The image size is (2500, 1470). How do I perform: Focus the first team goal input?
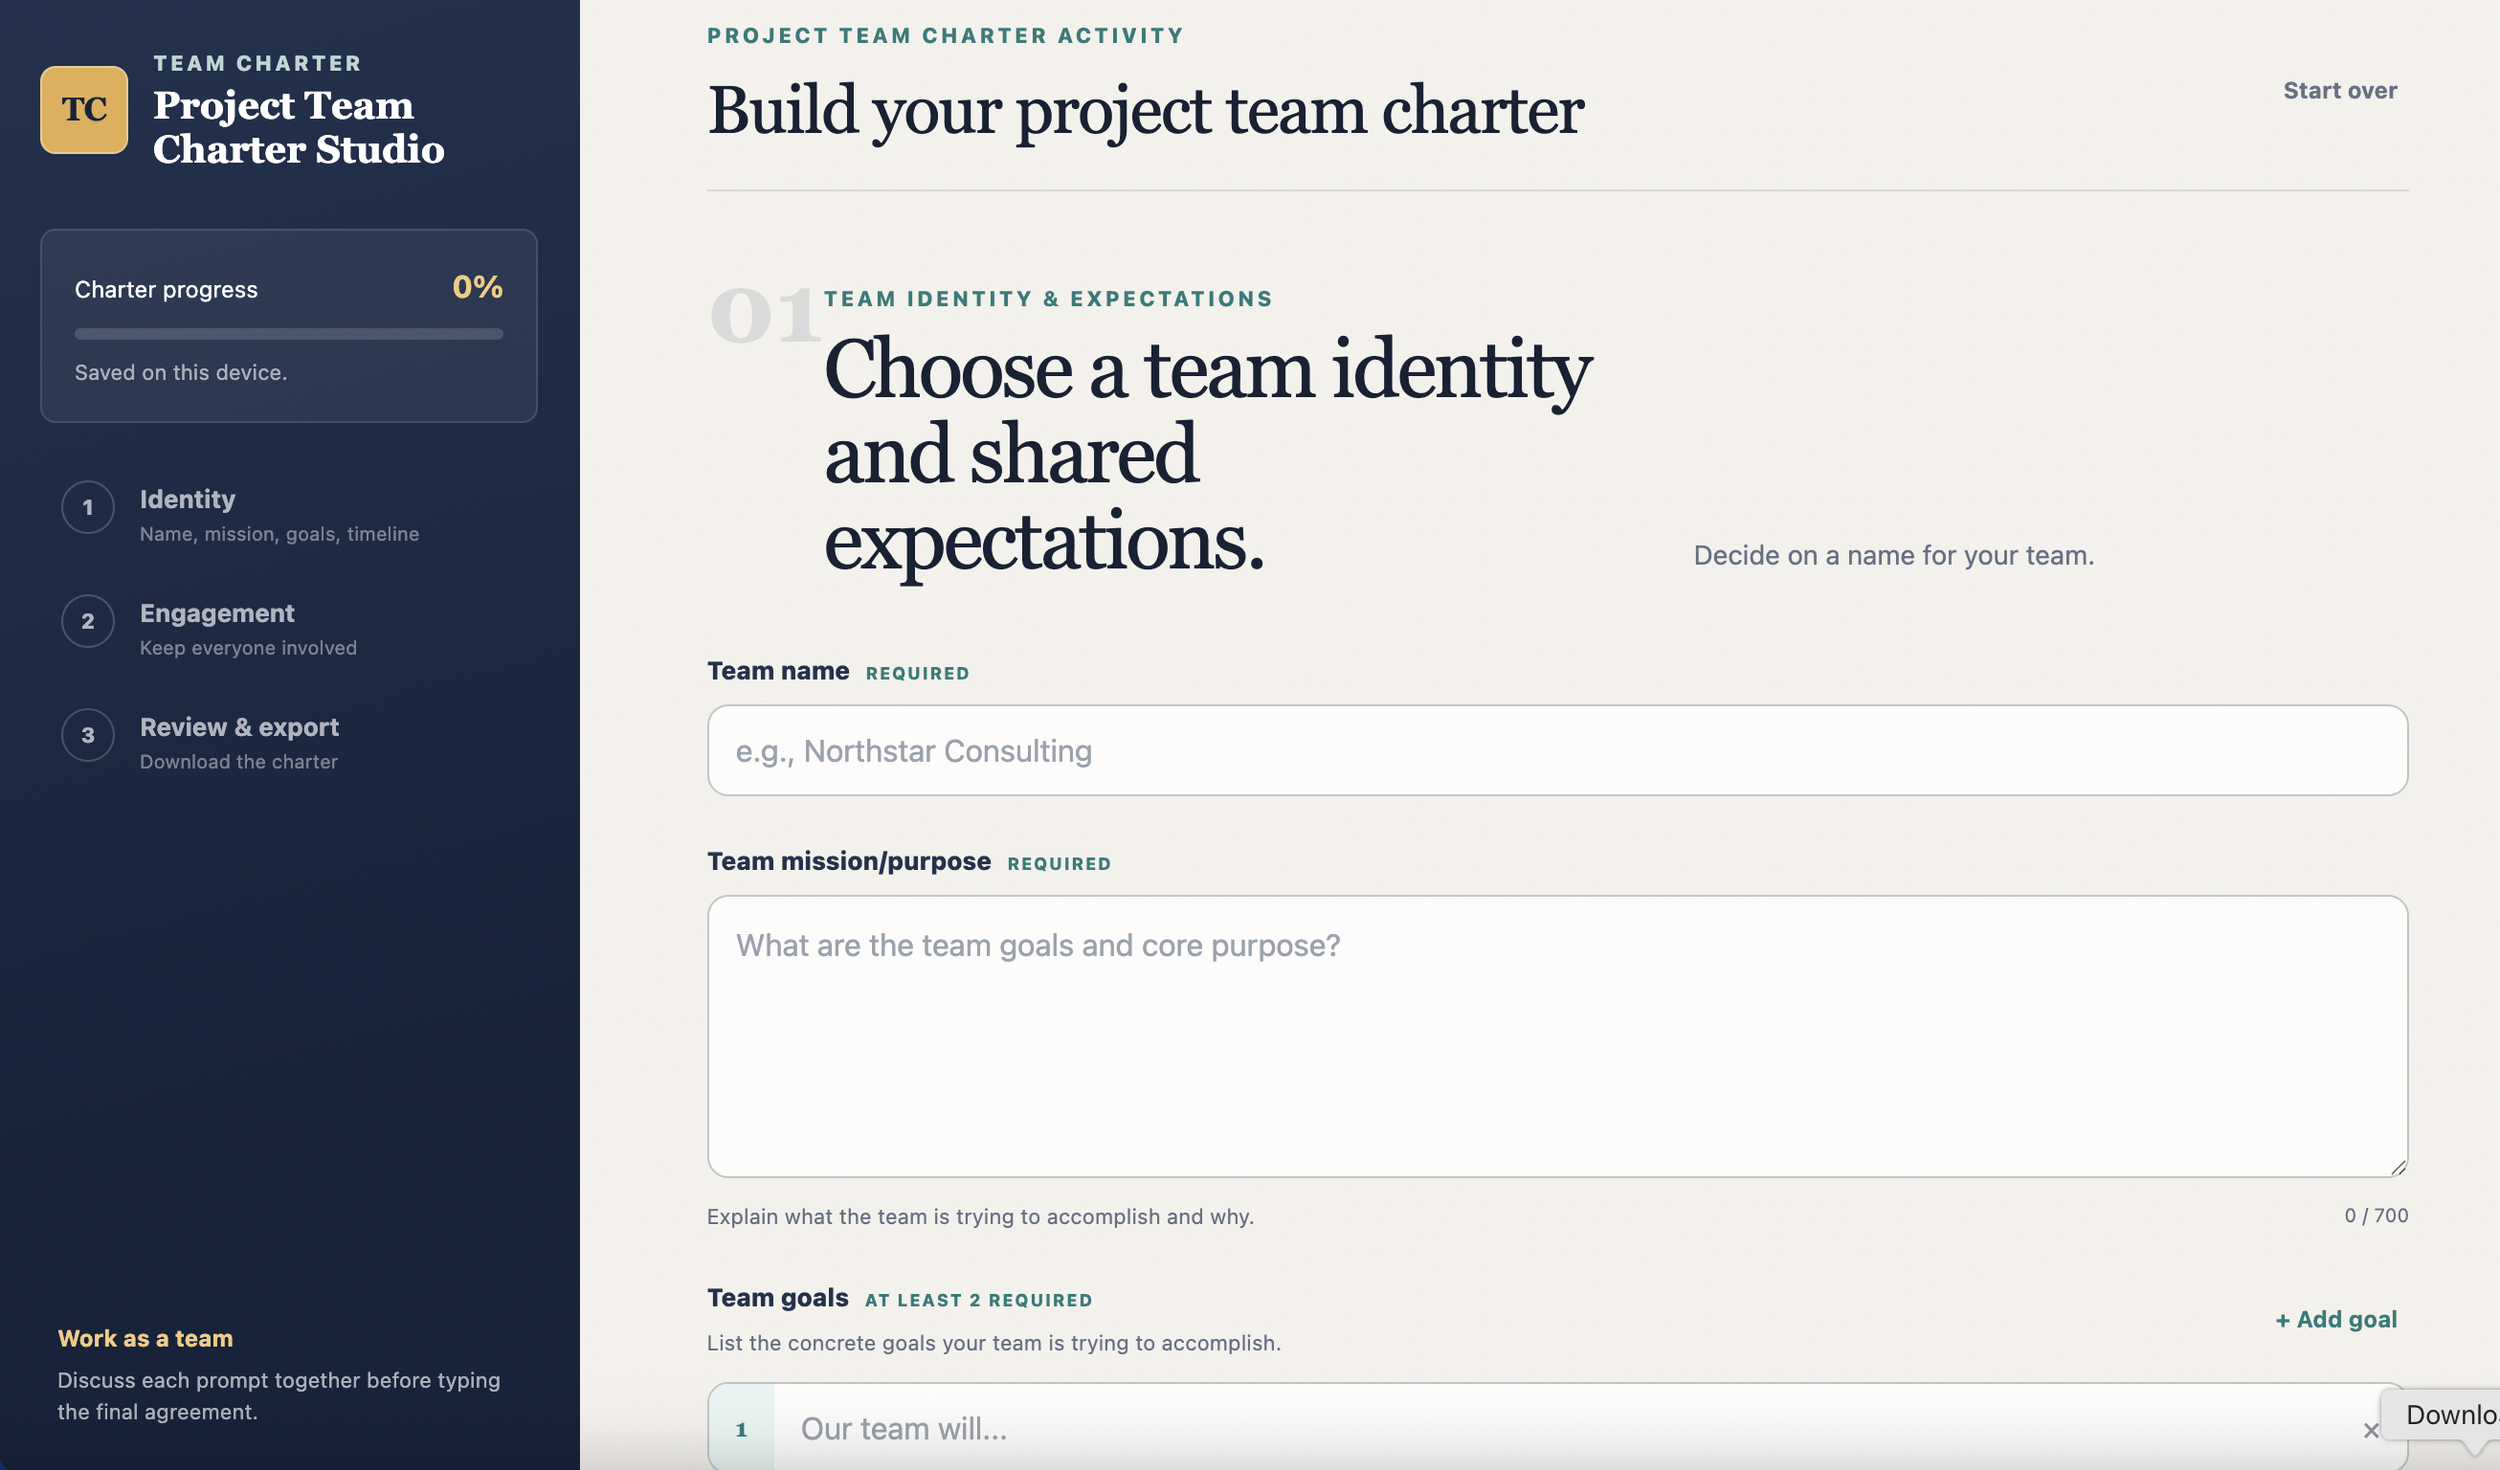pyautogui.click(x=1565, y=1428)
